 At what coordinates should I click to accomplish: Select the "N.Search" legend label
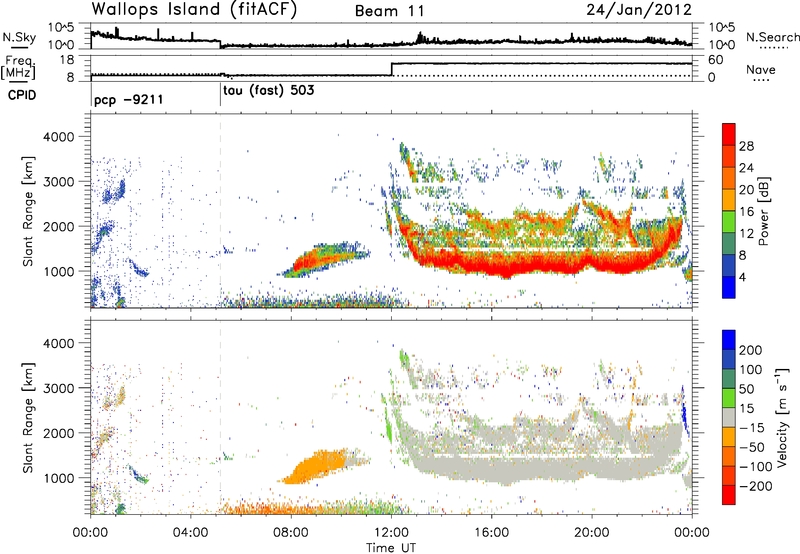click(x=772, y=37)
